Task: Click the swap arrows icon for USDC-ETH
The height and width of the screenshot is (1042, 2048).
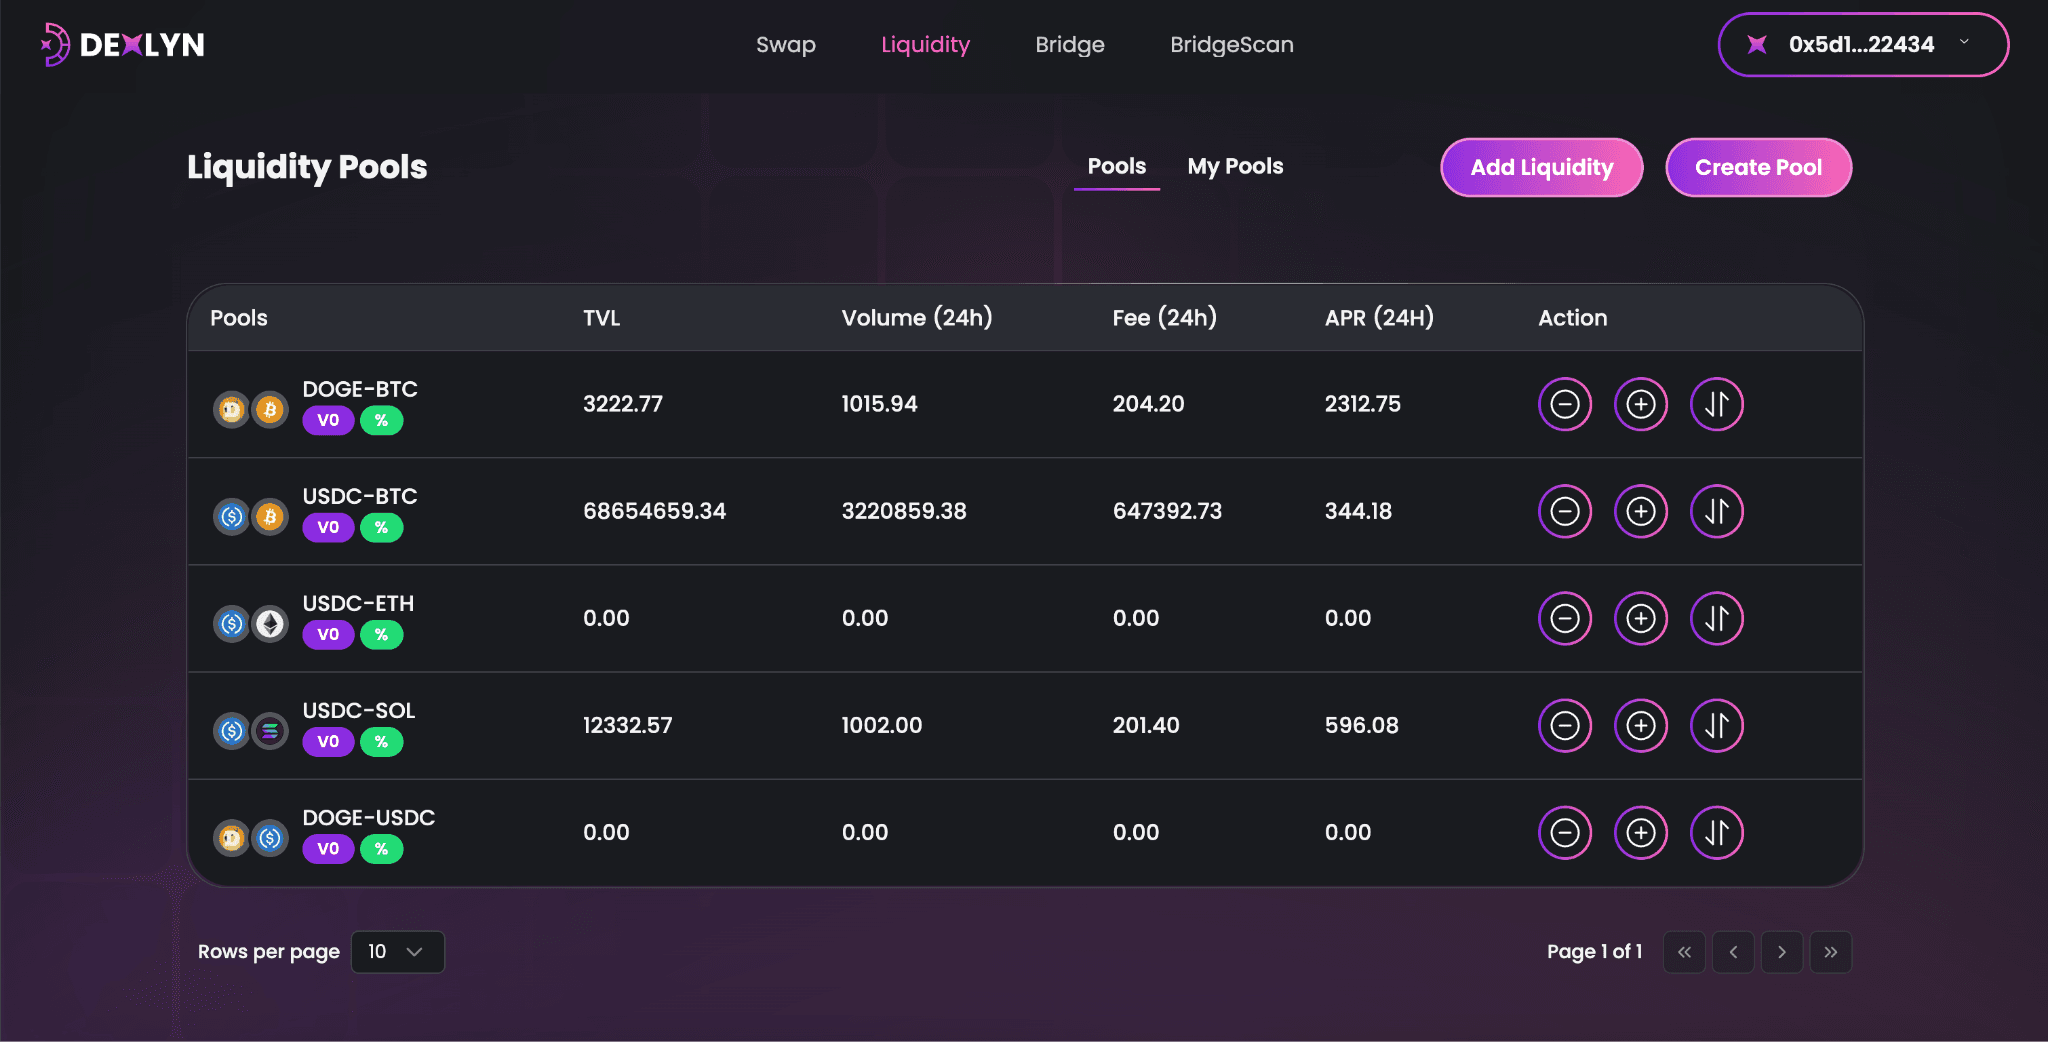Action: (x=1716, y=618)
